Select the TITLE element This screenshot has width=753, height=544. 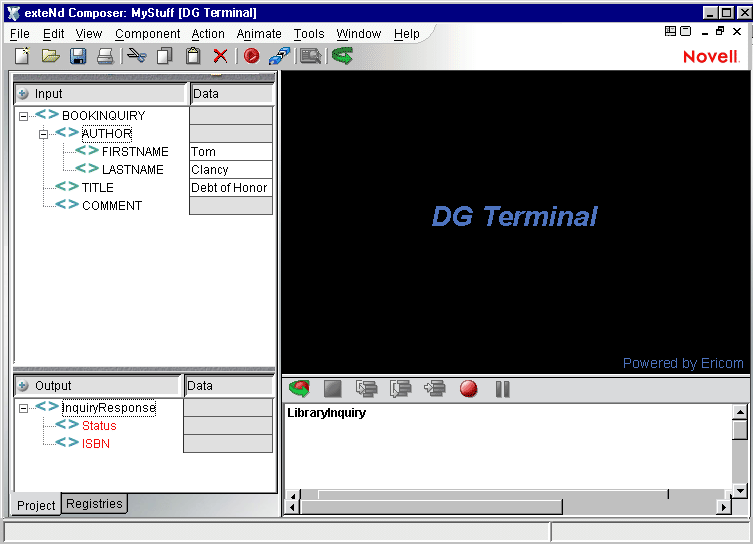pyautogui.click(x=97, y=188)
